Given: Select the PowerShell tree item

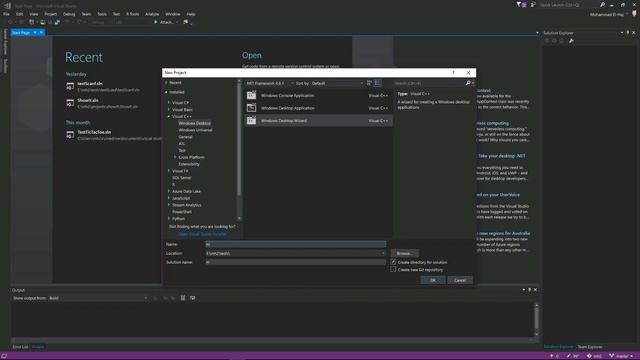Looking at the screenshot, I should [182, 212].
